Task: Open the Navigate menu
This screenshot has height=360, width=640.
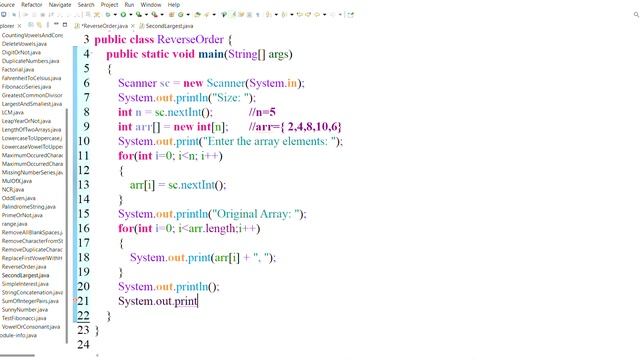Action: pos(60,4)
